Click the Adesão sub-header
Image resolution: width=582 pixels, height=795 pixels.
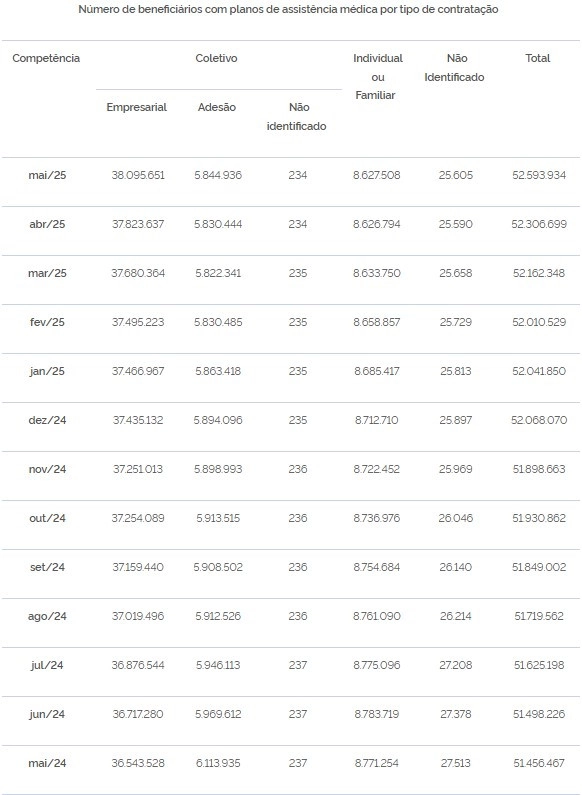[217, 107]
